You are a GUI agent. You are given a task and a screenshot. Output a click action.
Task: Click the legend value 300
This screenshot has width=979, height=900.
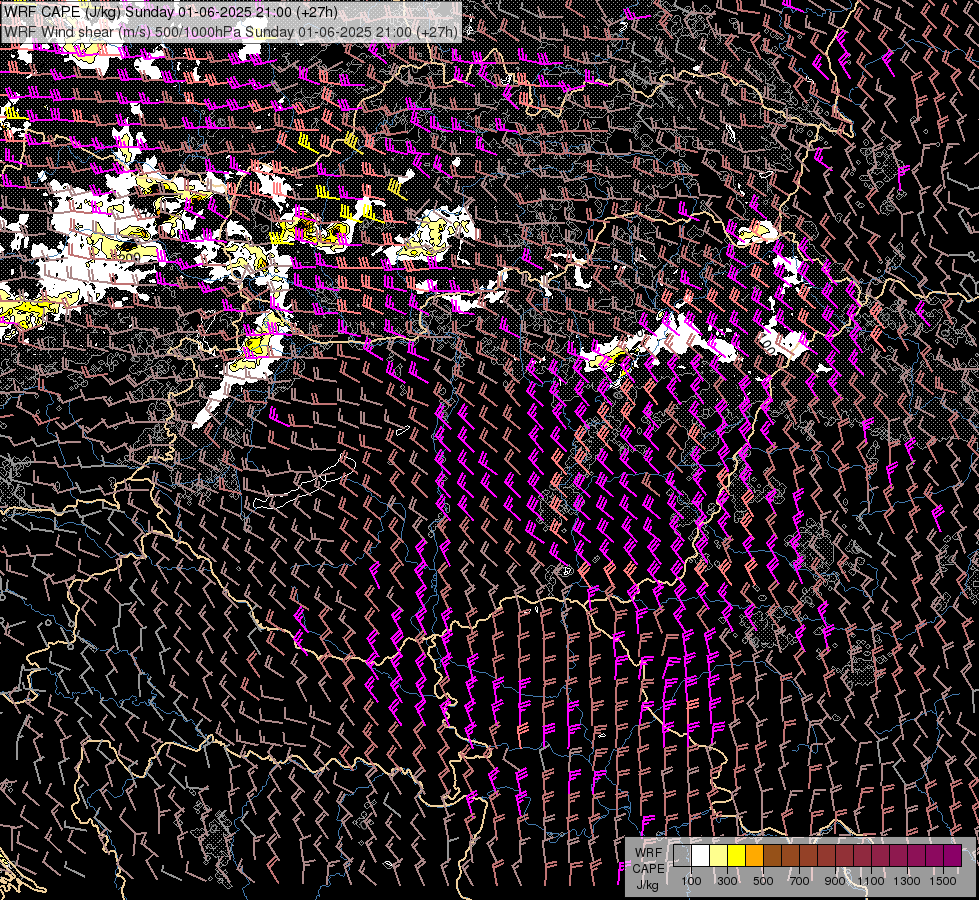(x=727, y=881)
